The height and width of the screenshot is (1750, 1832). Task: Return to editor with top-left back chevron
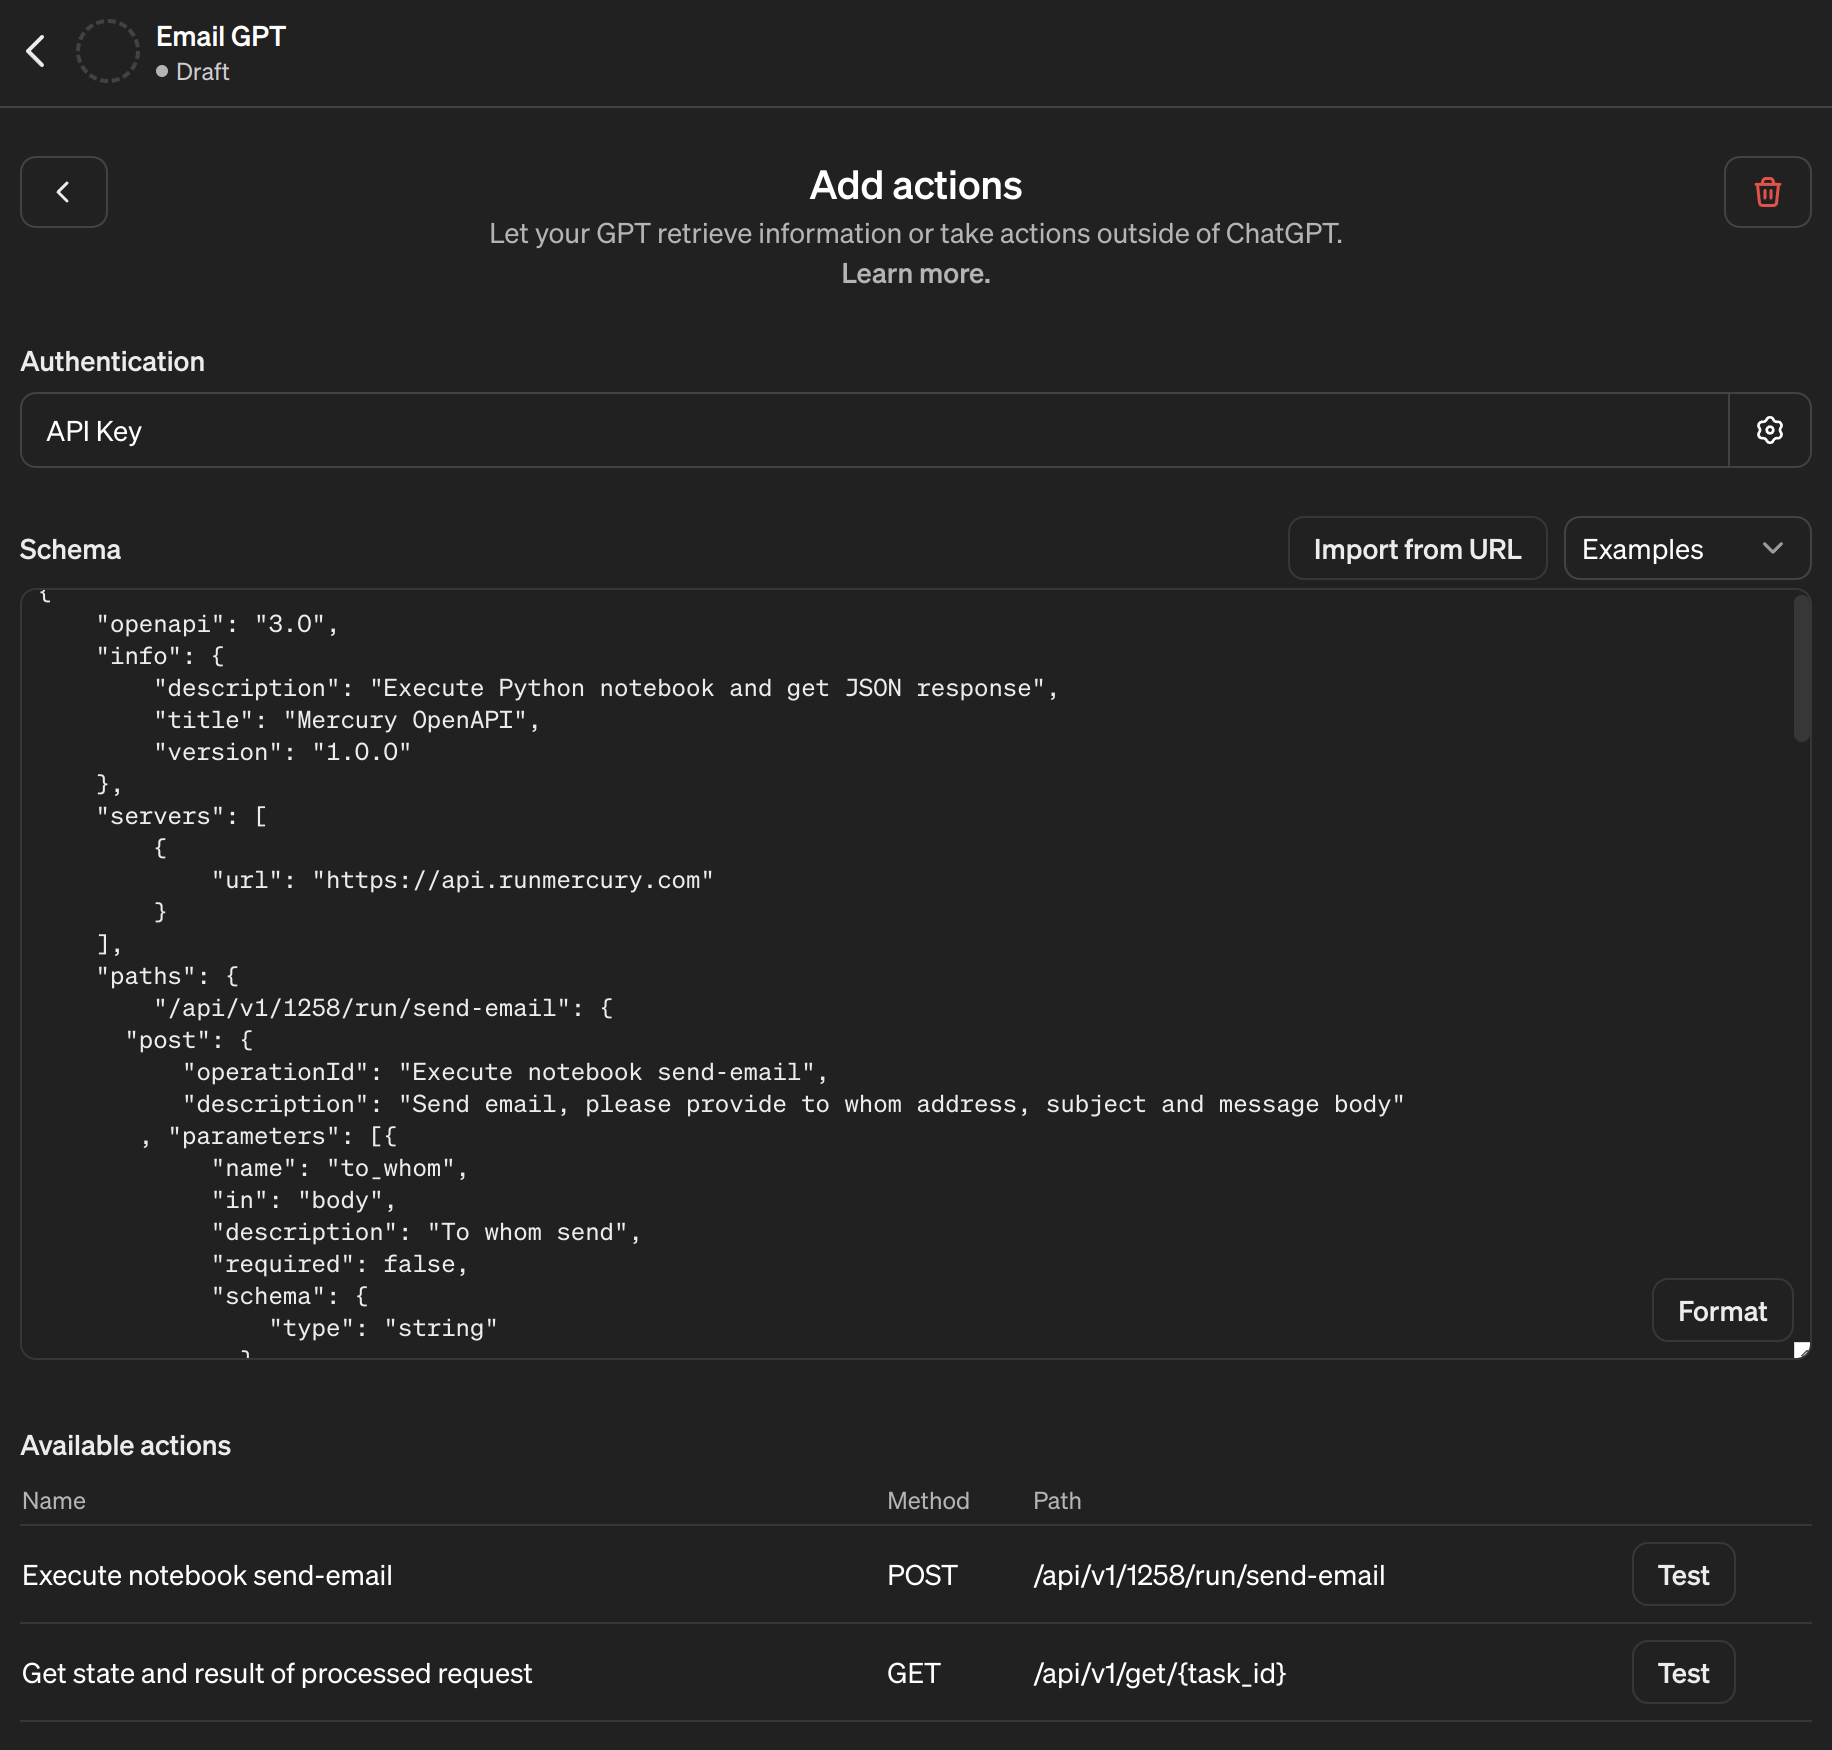37,50
